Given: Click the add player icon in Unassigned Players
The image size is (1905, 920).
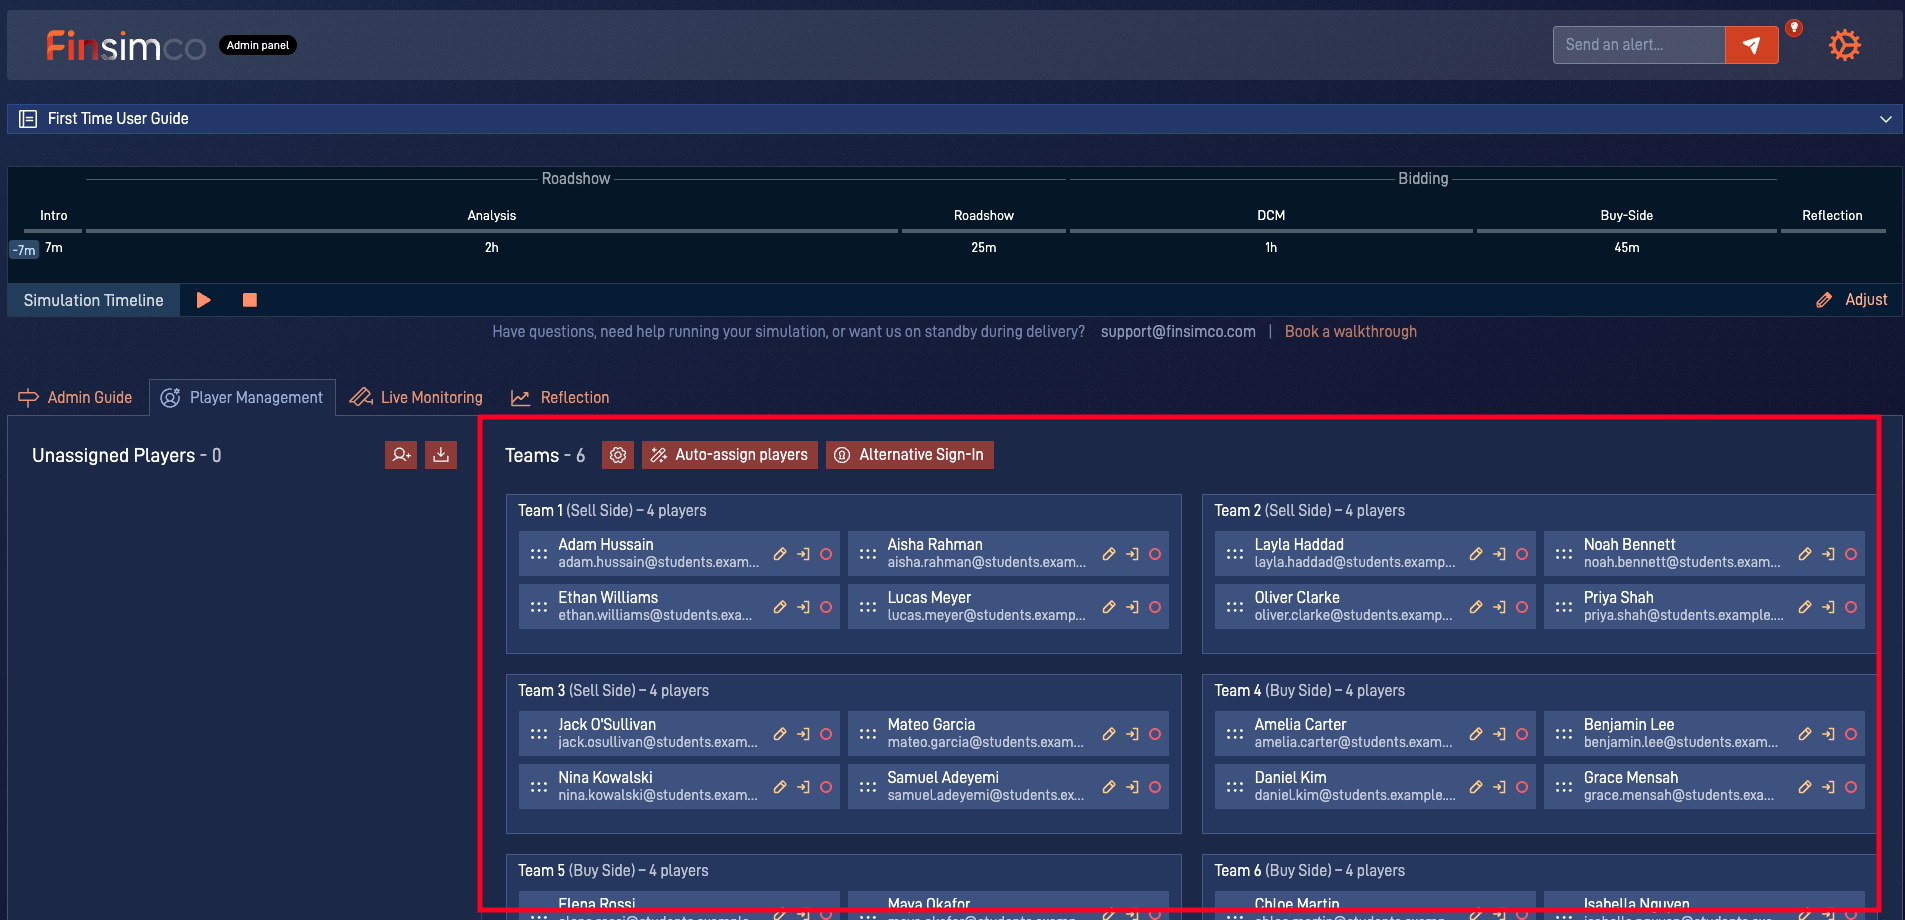Looking at the screenshot, I should point(401,455).
